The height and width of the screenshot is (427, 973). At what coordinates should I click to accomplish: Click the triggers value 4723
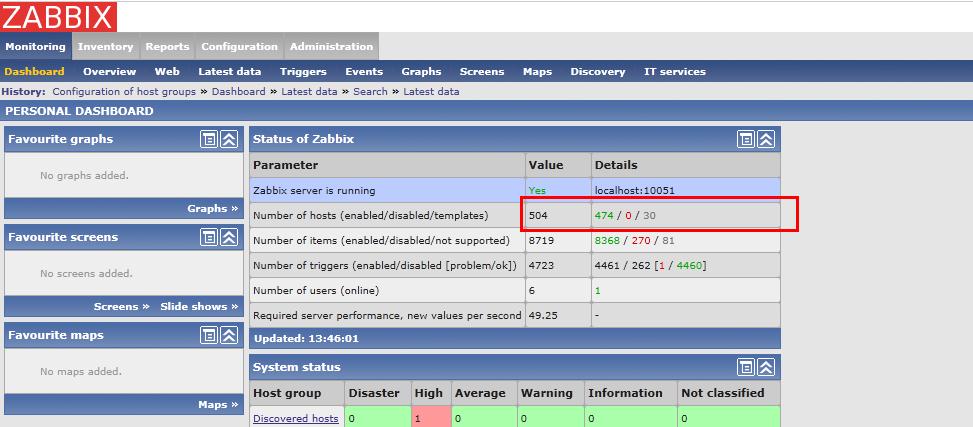[541, 266]
